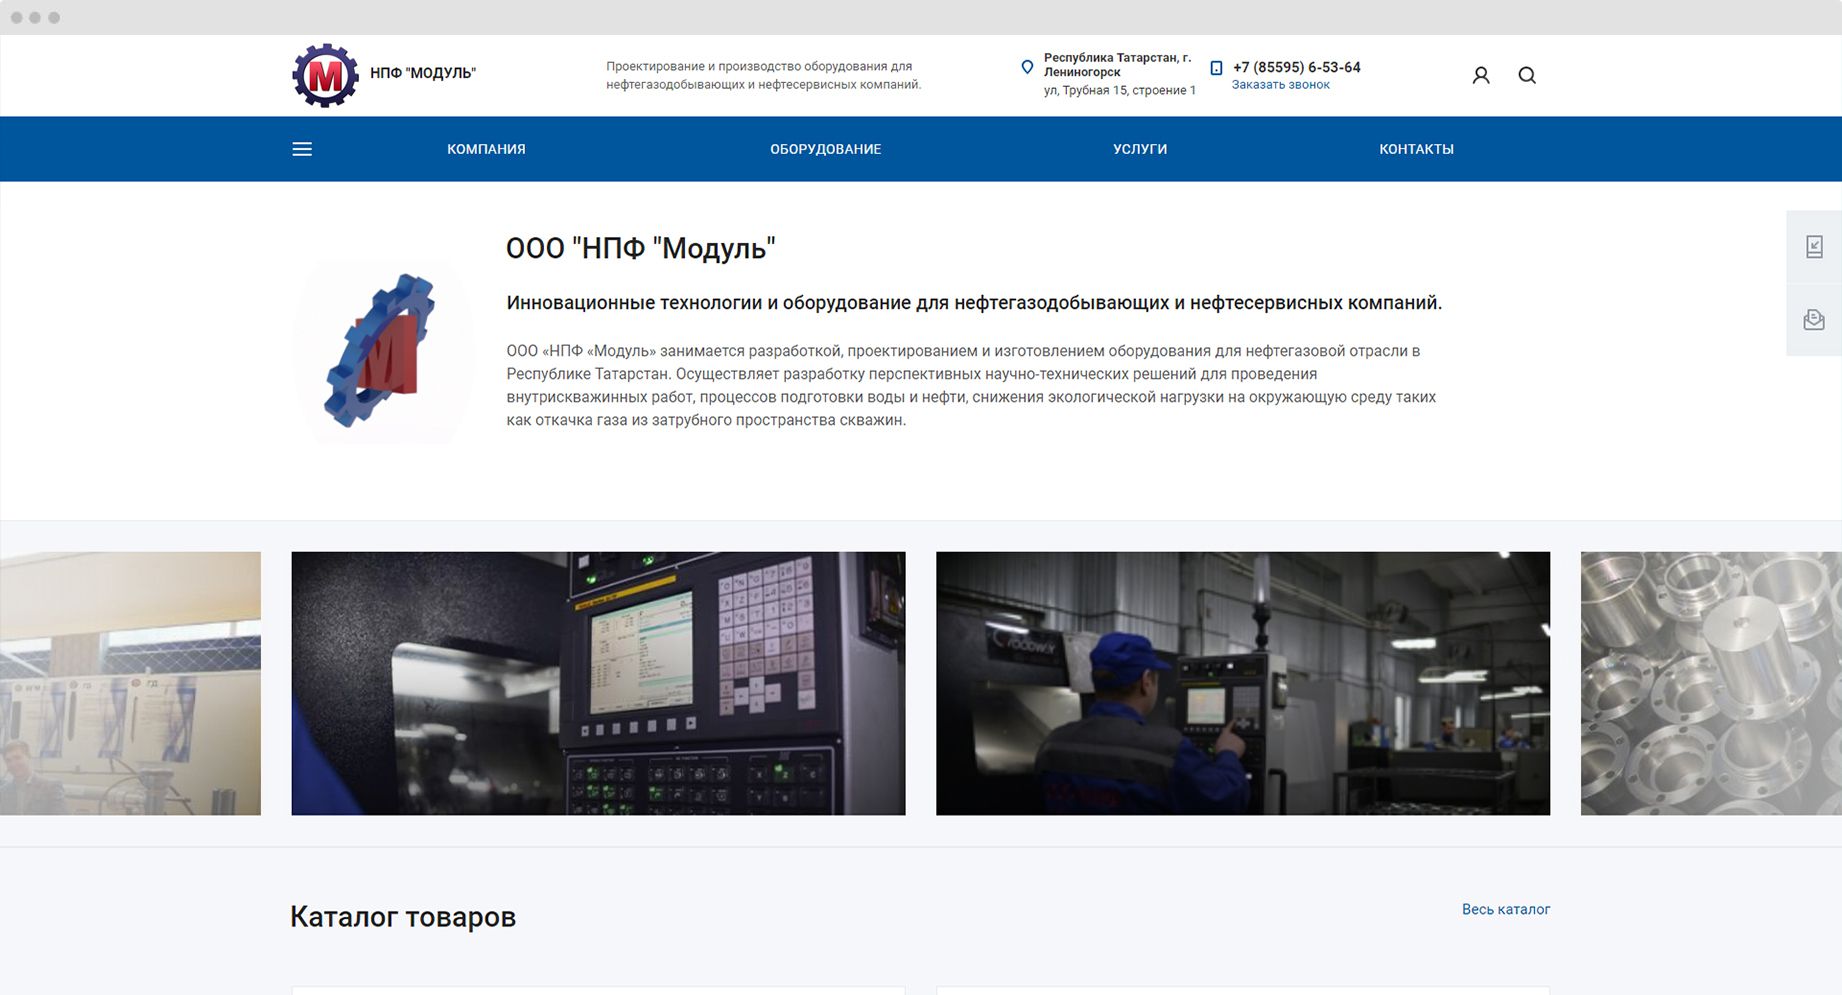The width and height of the screenshot is (1842, 995).
Task: Click the gear "M" logo in header
Action: [x=325, y=75]
